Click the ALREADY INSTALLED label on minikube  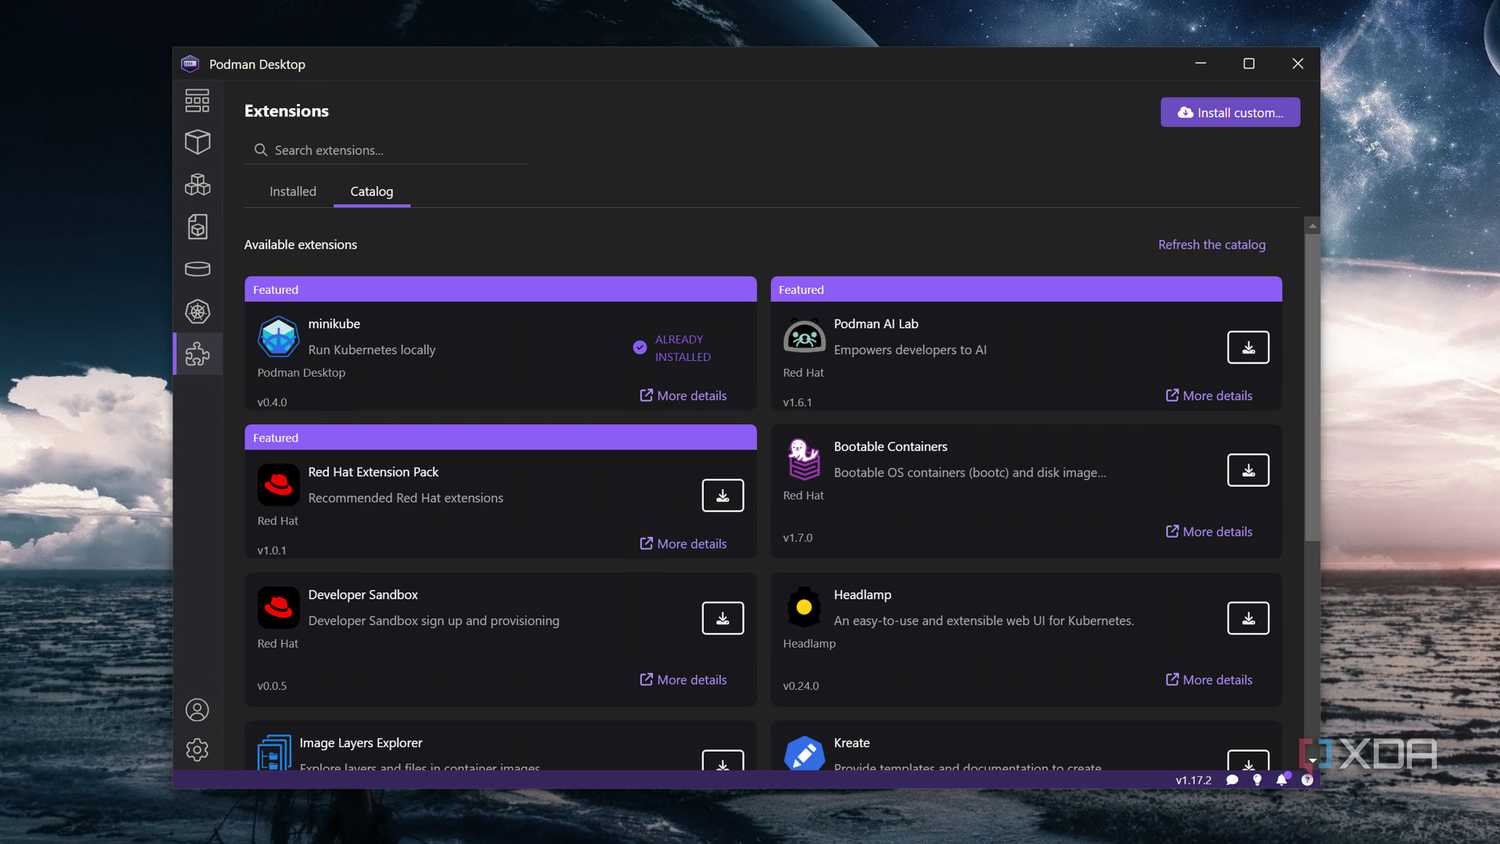683,348
